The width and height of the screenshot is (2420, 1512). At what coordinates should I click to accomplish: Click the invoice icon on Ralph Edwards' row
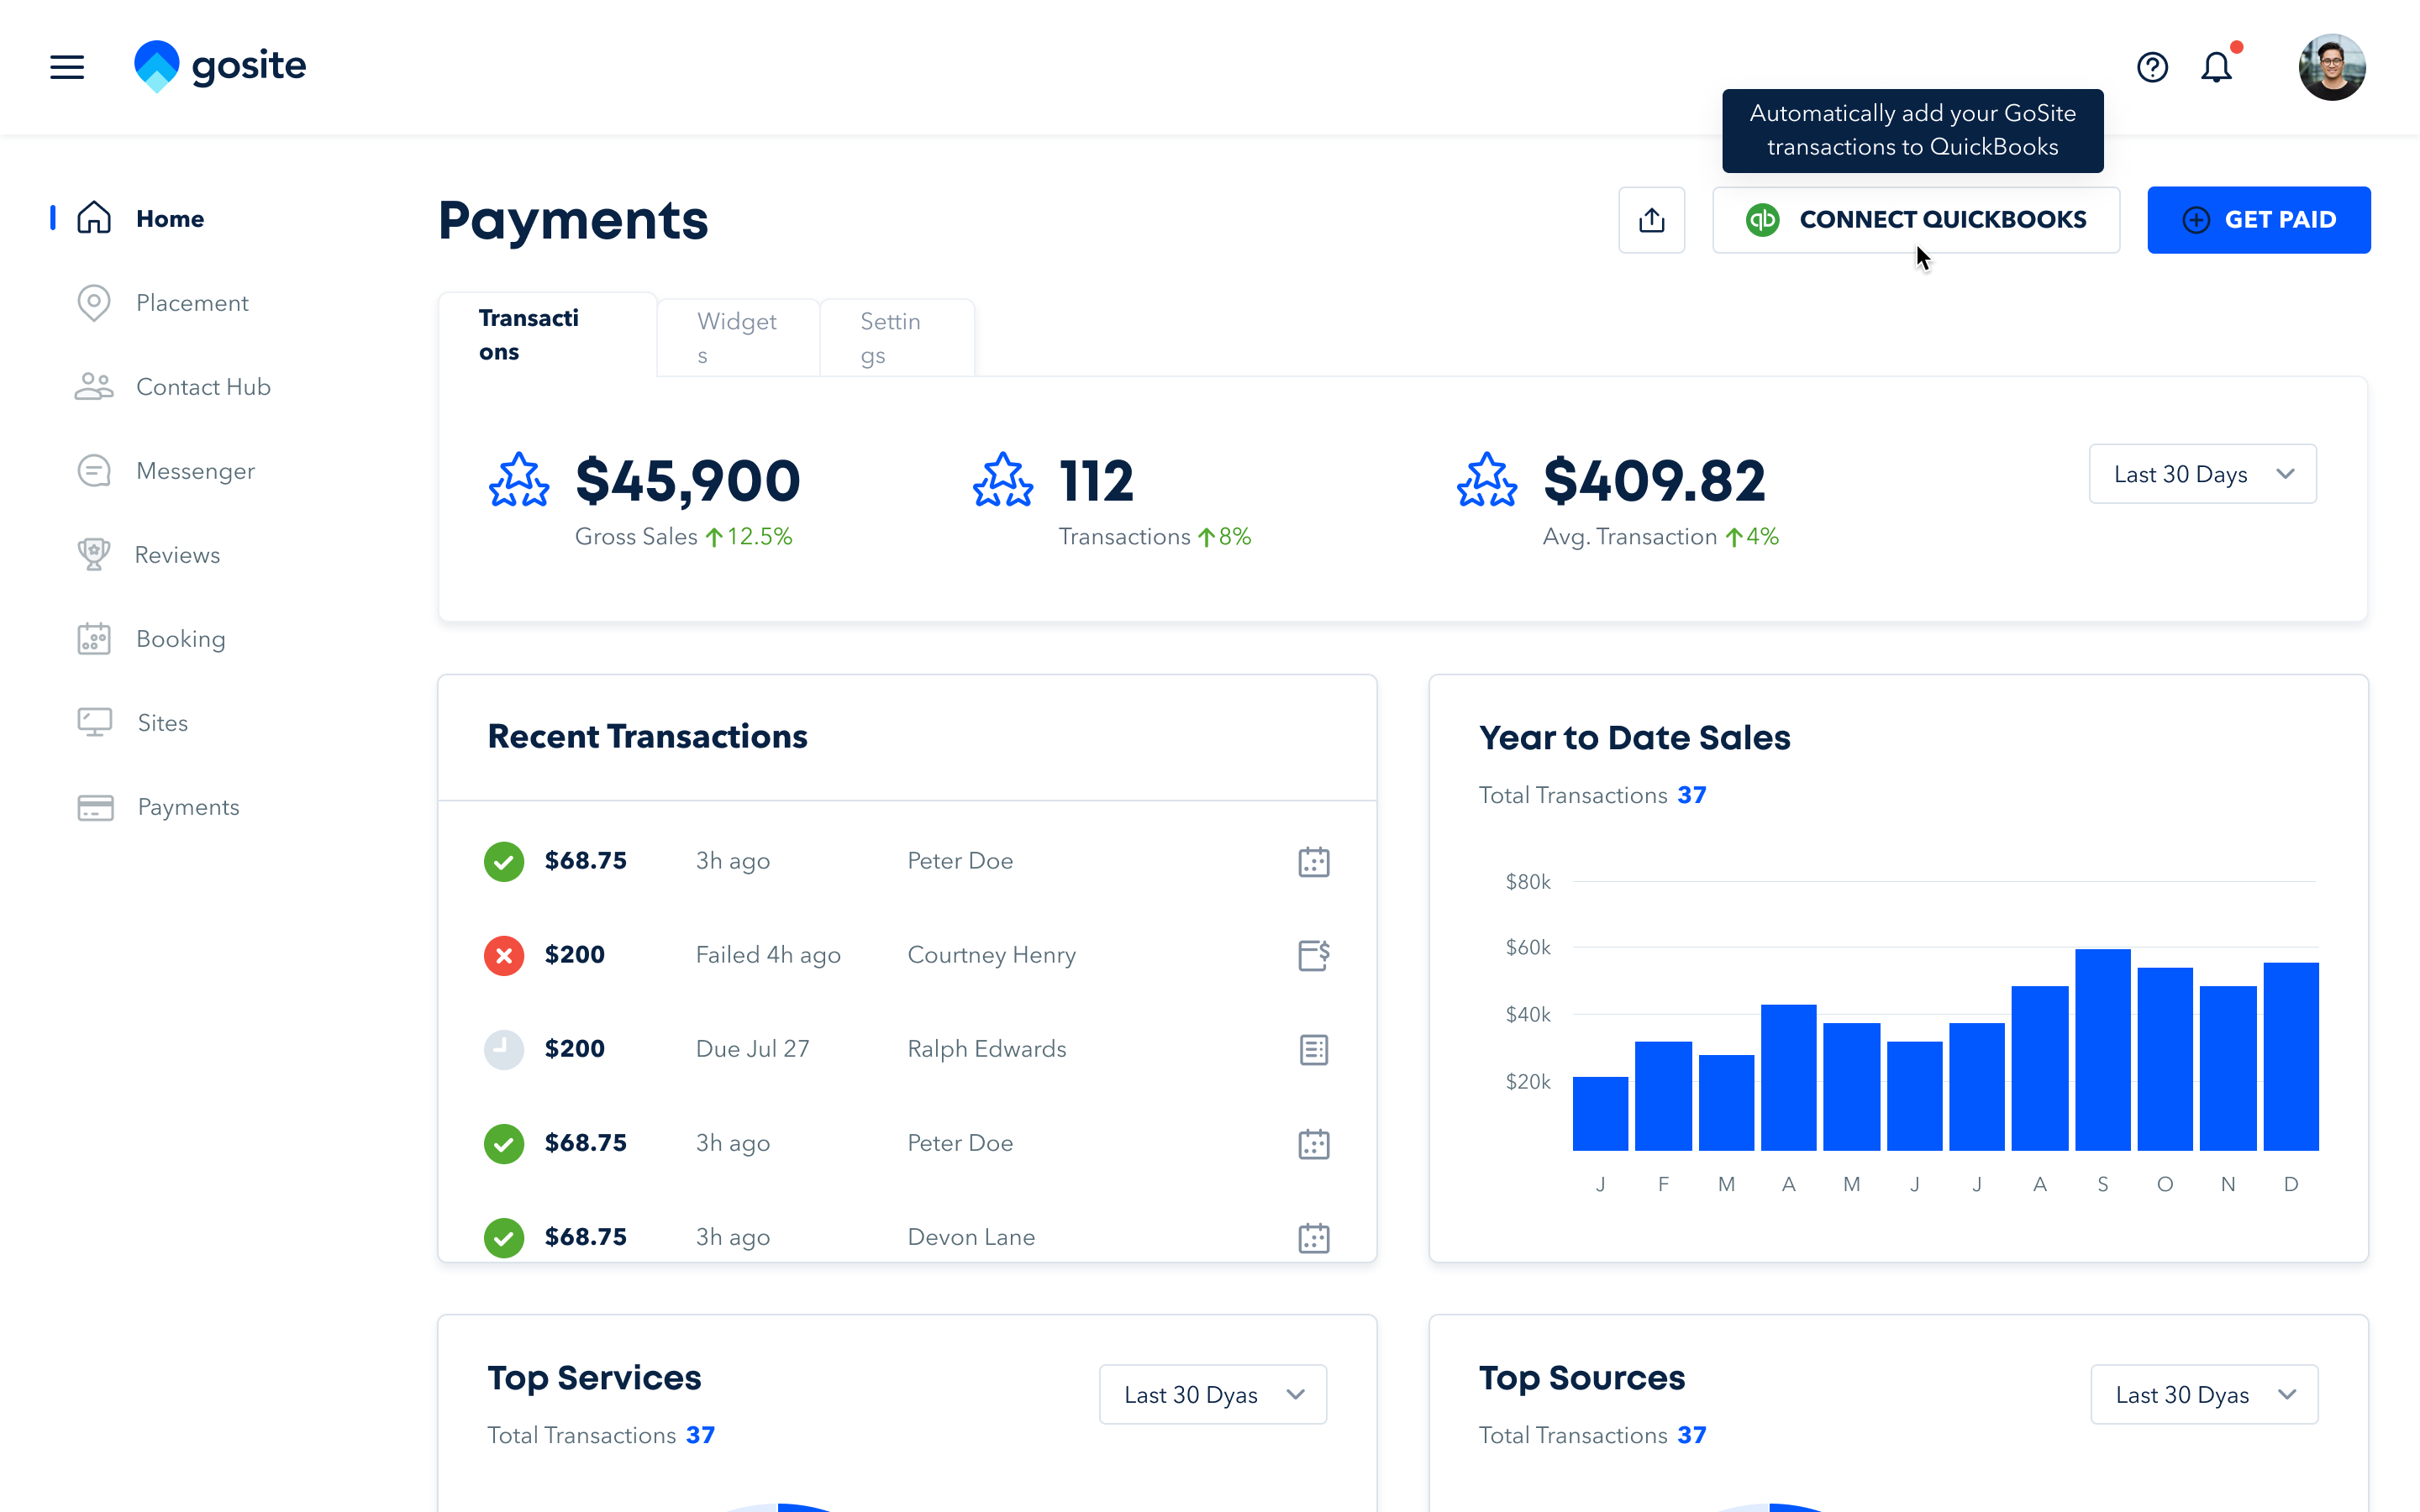(1313, 1048)
